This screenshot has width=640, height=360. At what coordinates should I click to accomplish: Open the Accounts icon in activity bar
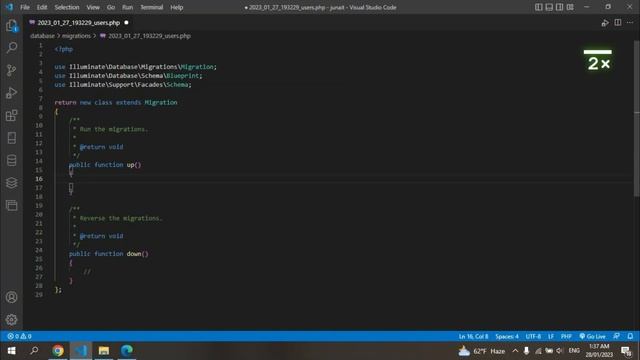pos(11,297)
